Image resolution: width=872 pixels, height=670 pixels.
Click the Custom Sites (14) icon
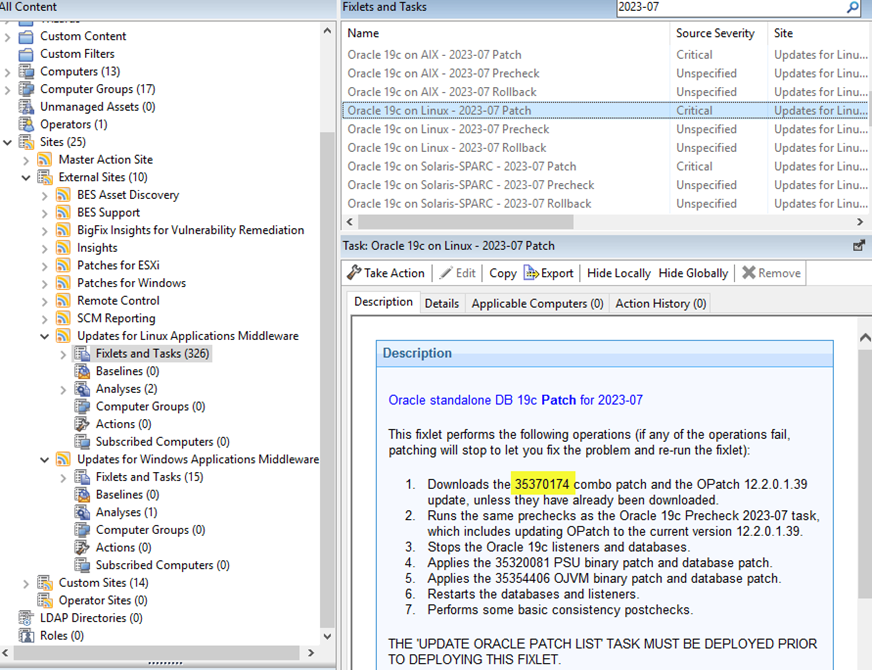44,583
